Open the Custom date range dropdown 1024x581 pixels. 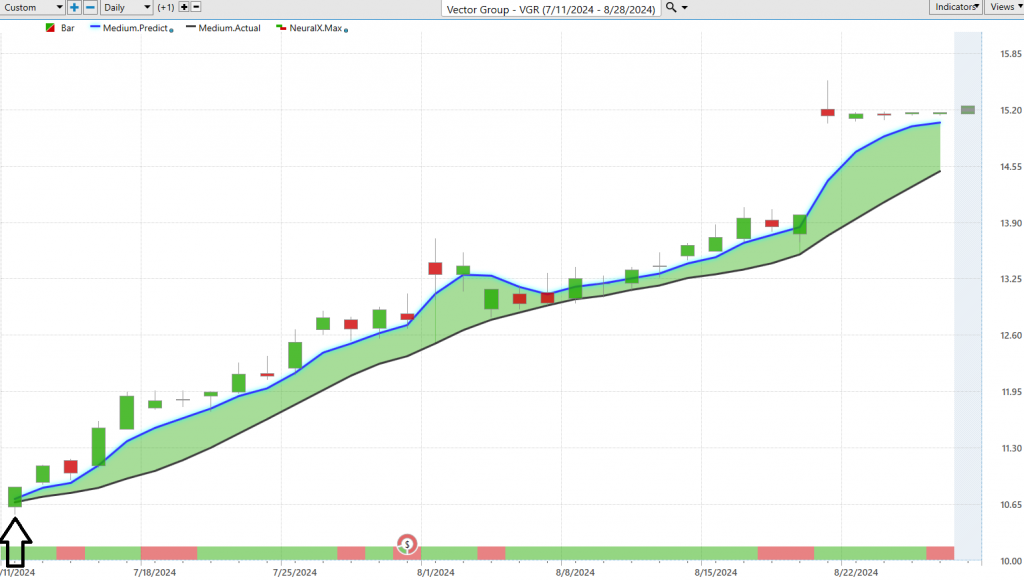31,7
